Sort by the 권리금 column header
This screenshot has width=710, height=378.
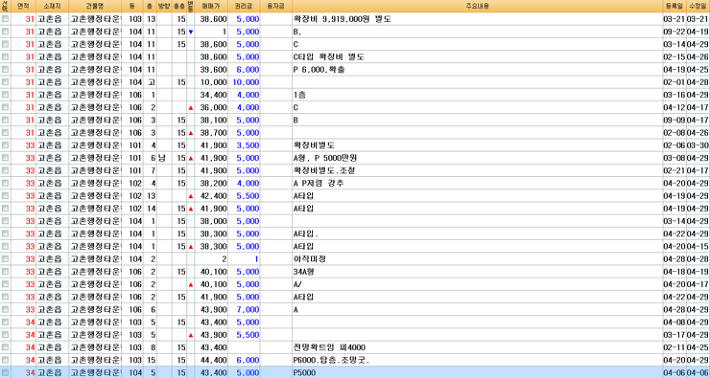244,6
